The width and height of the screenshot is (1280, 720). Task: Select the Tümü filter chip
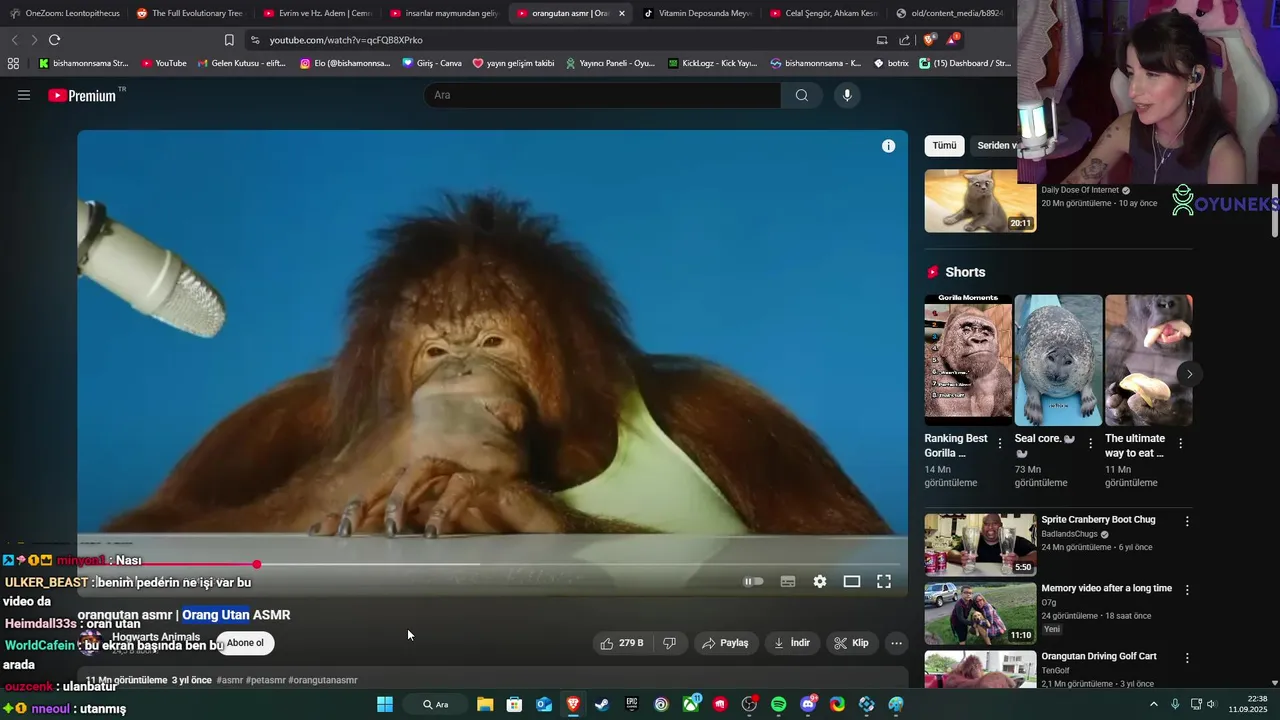pos(944,146)
